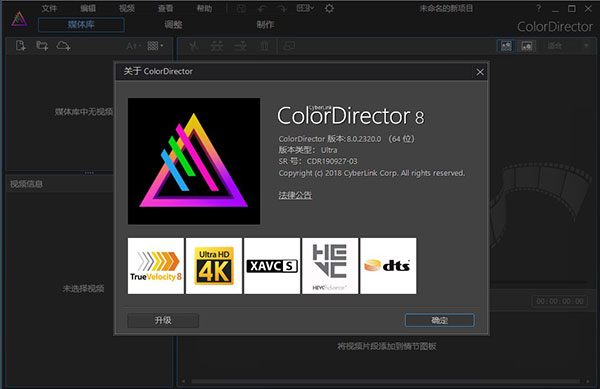This screenshot has width=600, height=389.
Task: Click the version text 8.0.2320.0
Action: (x=364, y=139)
